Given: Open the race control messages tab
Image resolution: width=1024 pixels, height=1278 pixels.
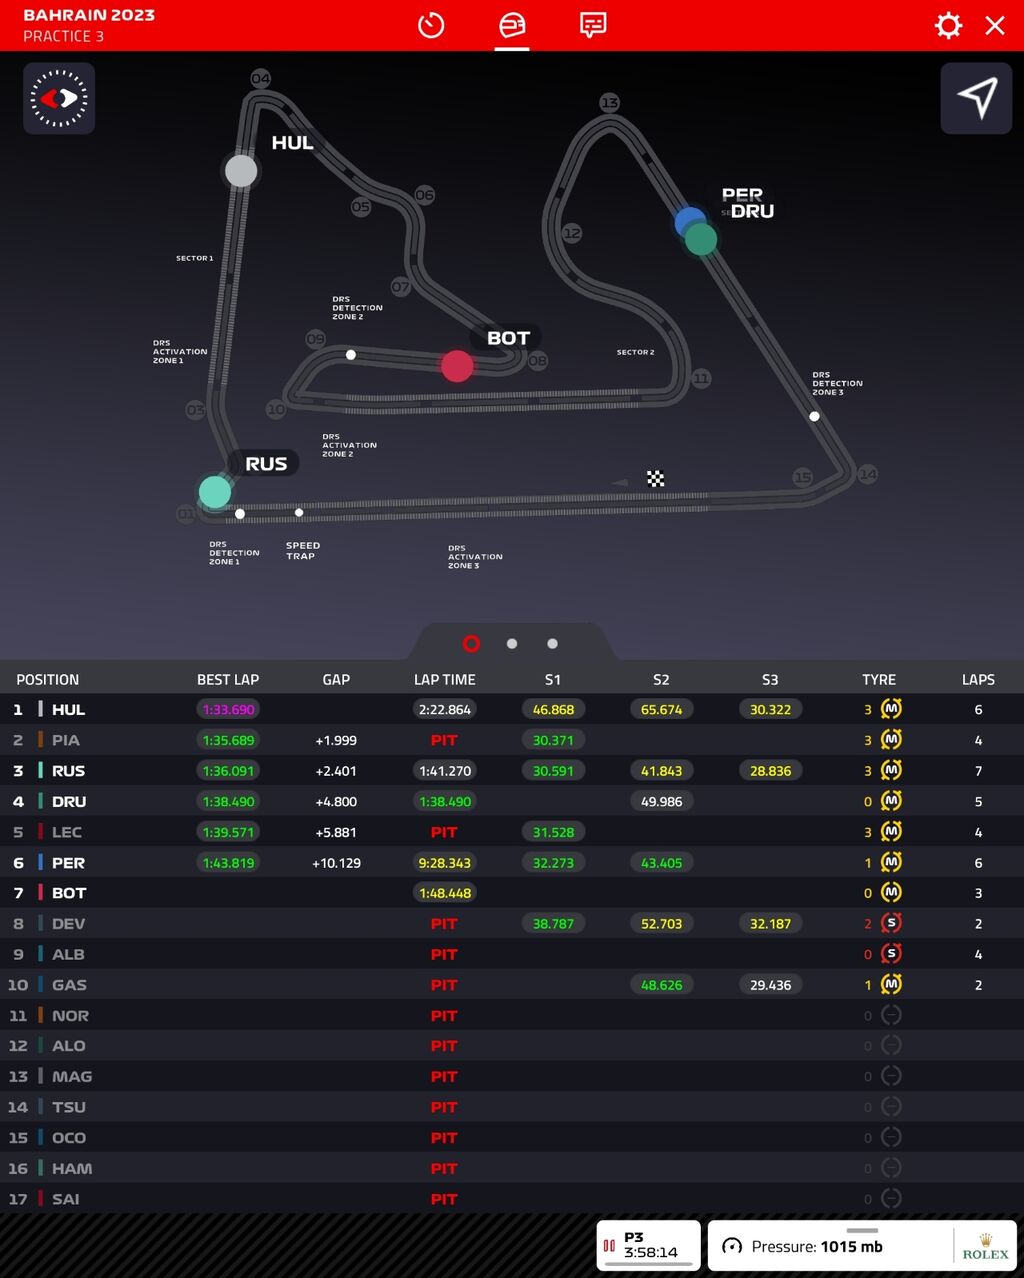Looking at the screenshot, I should (x=593, y=25).
